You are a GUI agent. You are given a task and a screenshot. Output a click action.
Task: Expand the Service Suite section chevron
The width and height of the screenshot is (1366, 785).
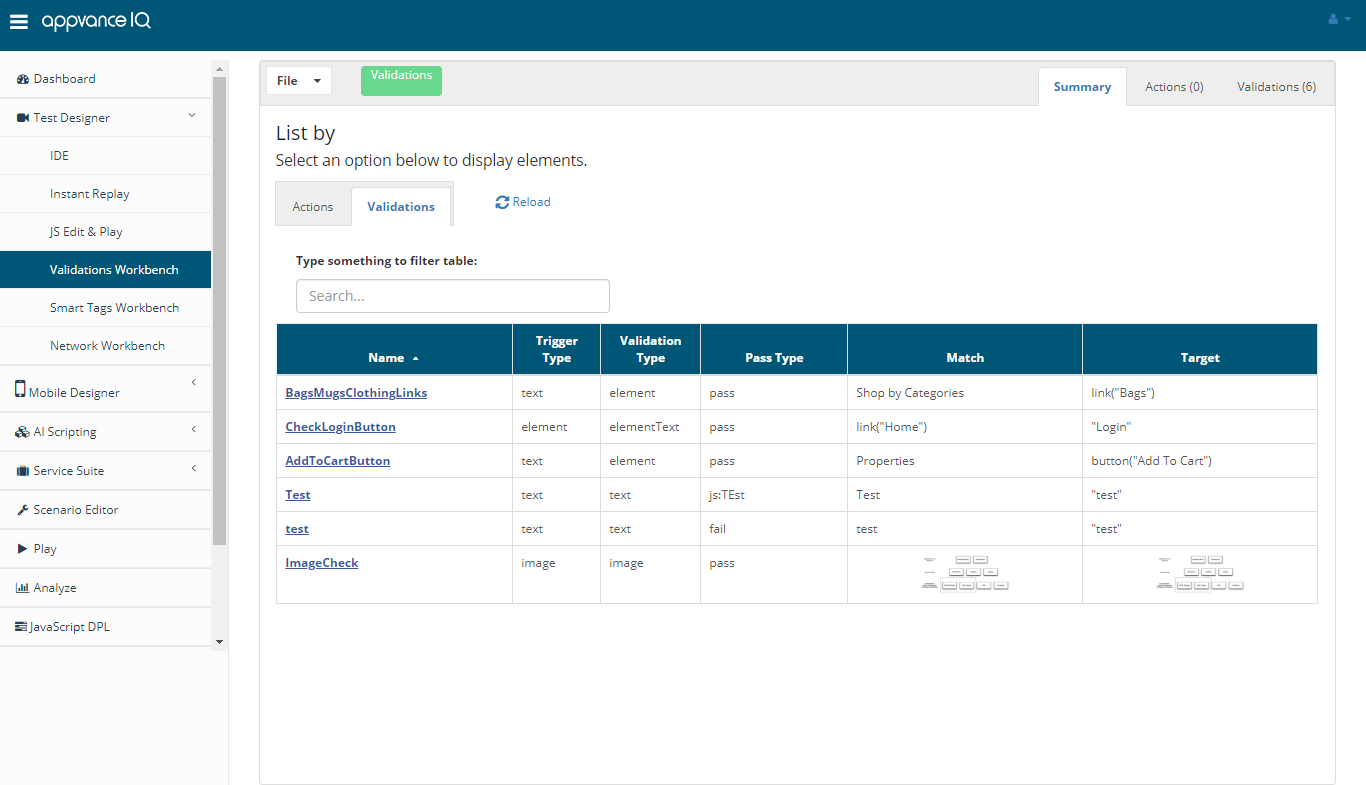pyautogui.click(x=194, y=468)
